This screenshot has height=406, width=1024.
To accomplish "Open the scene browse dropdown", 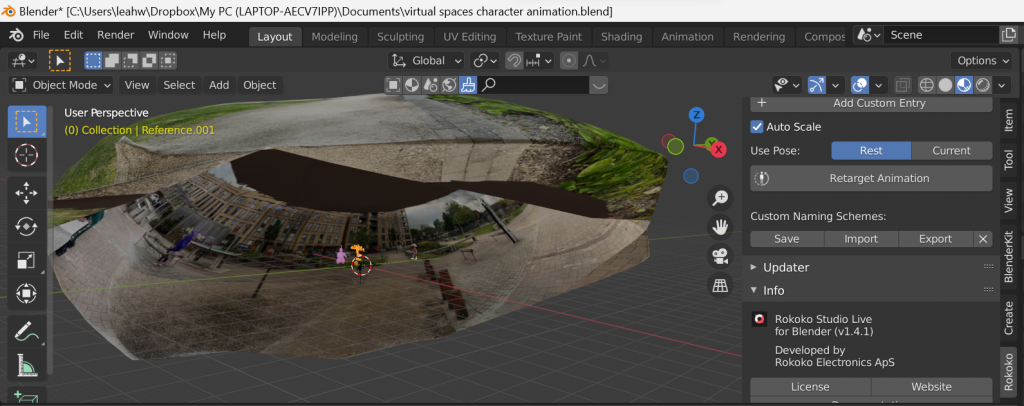I will pos(868,35).
